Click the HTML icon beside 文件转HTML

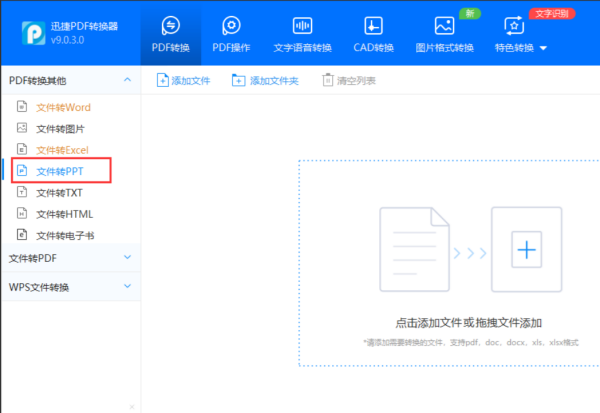[x=22, y=213]
